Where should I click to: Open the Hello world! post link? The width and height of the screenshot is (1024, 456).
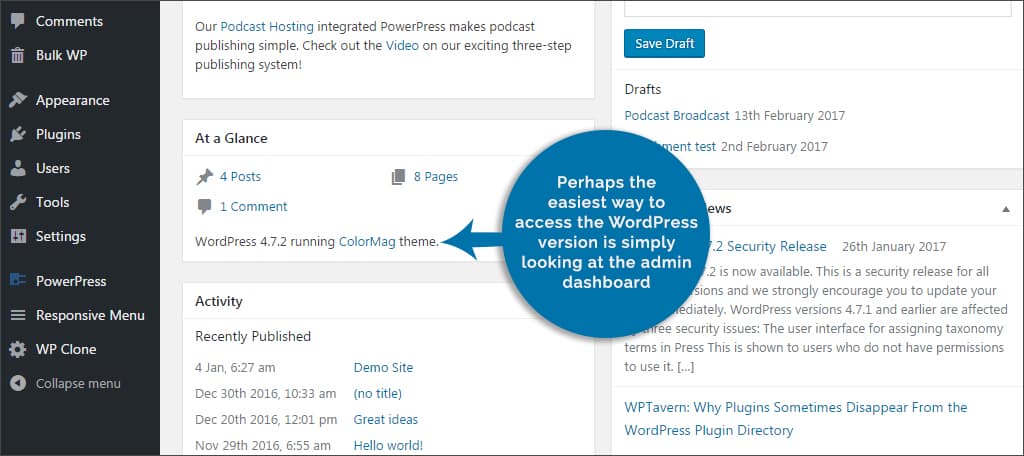click(x=389, y=446)
